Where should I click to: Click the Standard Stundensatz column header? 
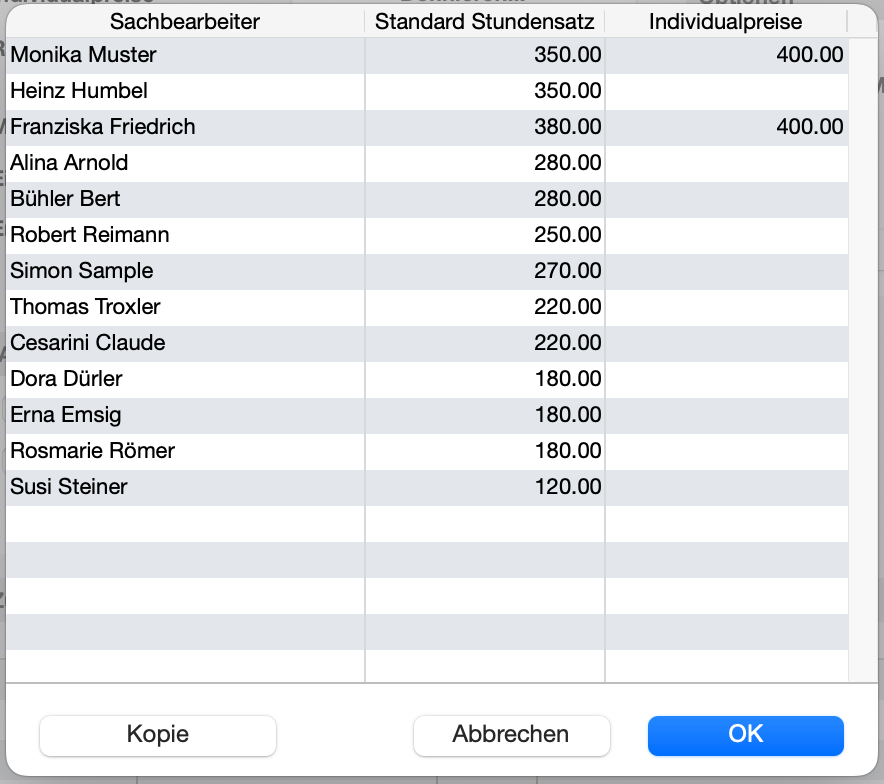tap(485, 21)
